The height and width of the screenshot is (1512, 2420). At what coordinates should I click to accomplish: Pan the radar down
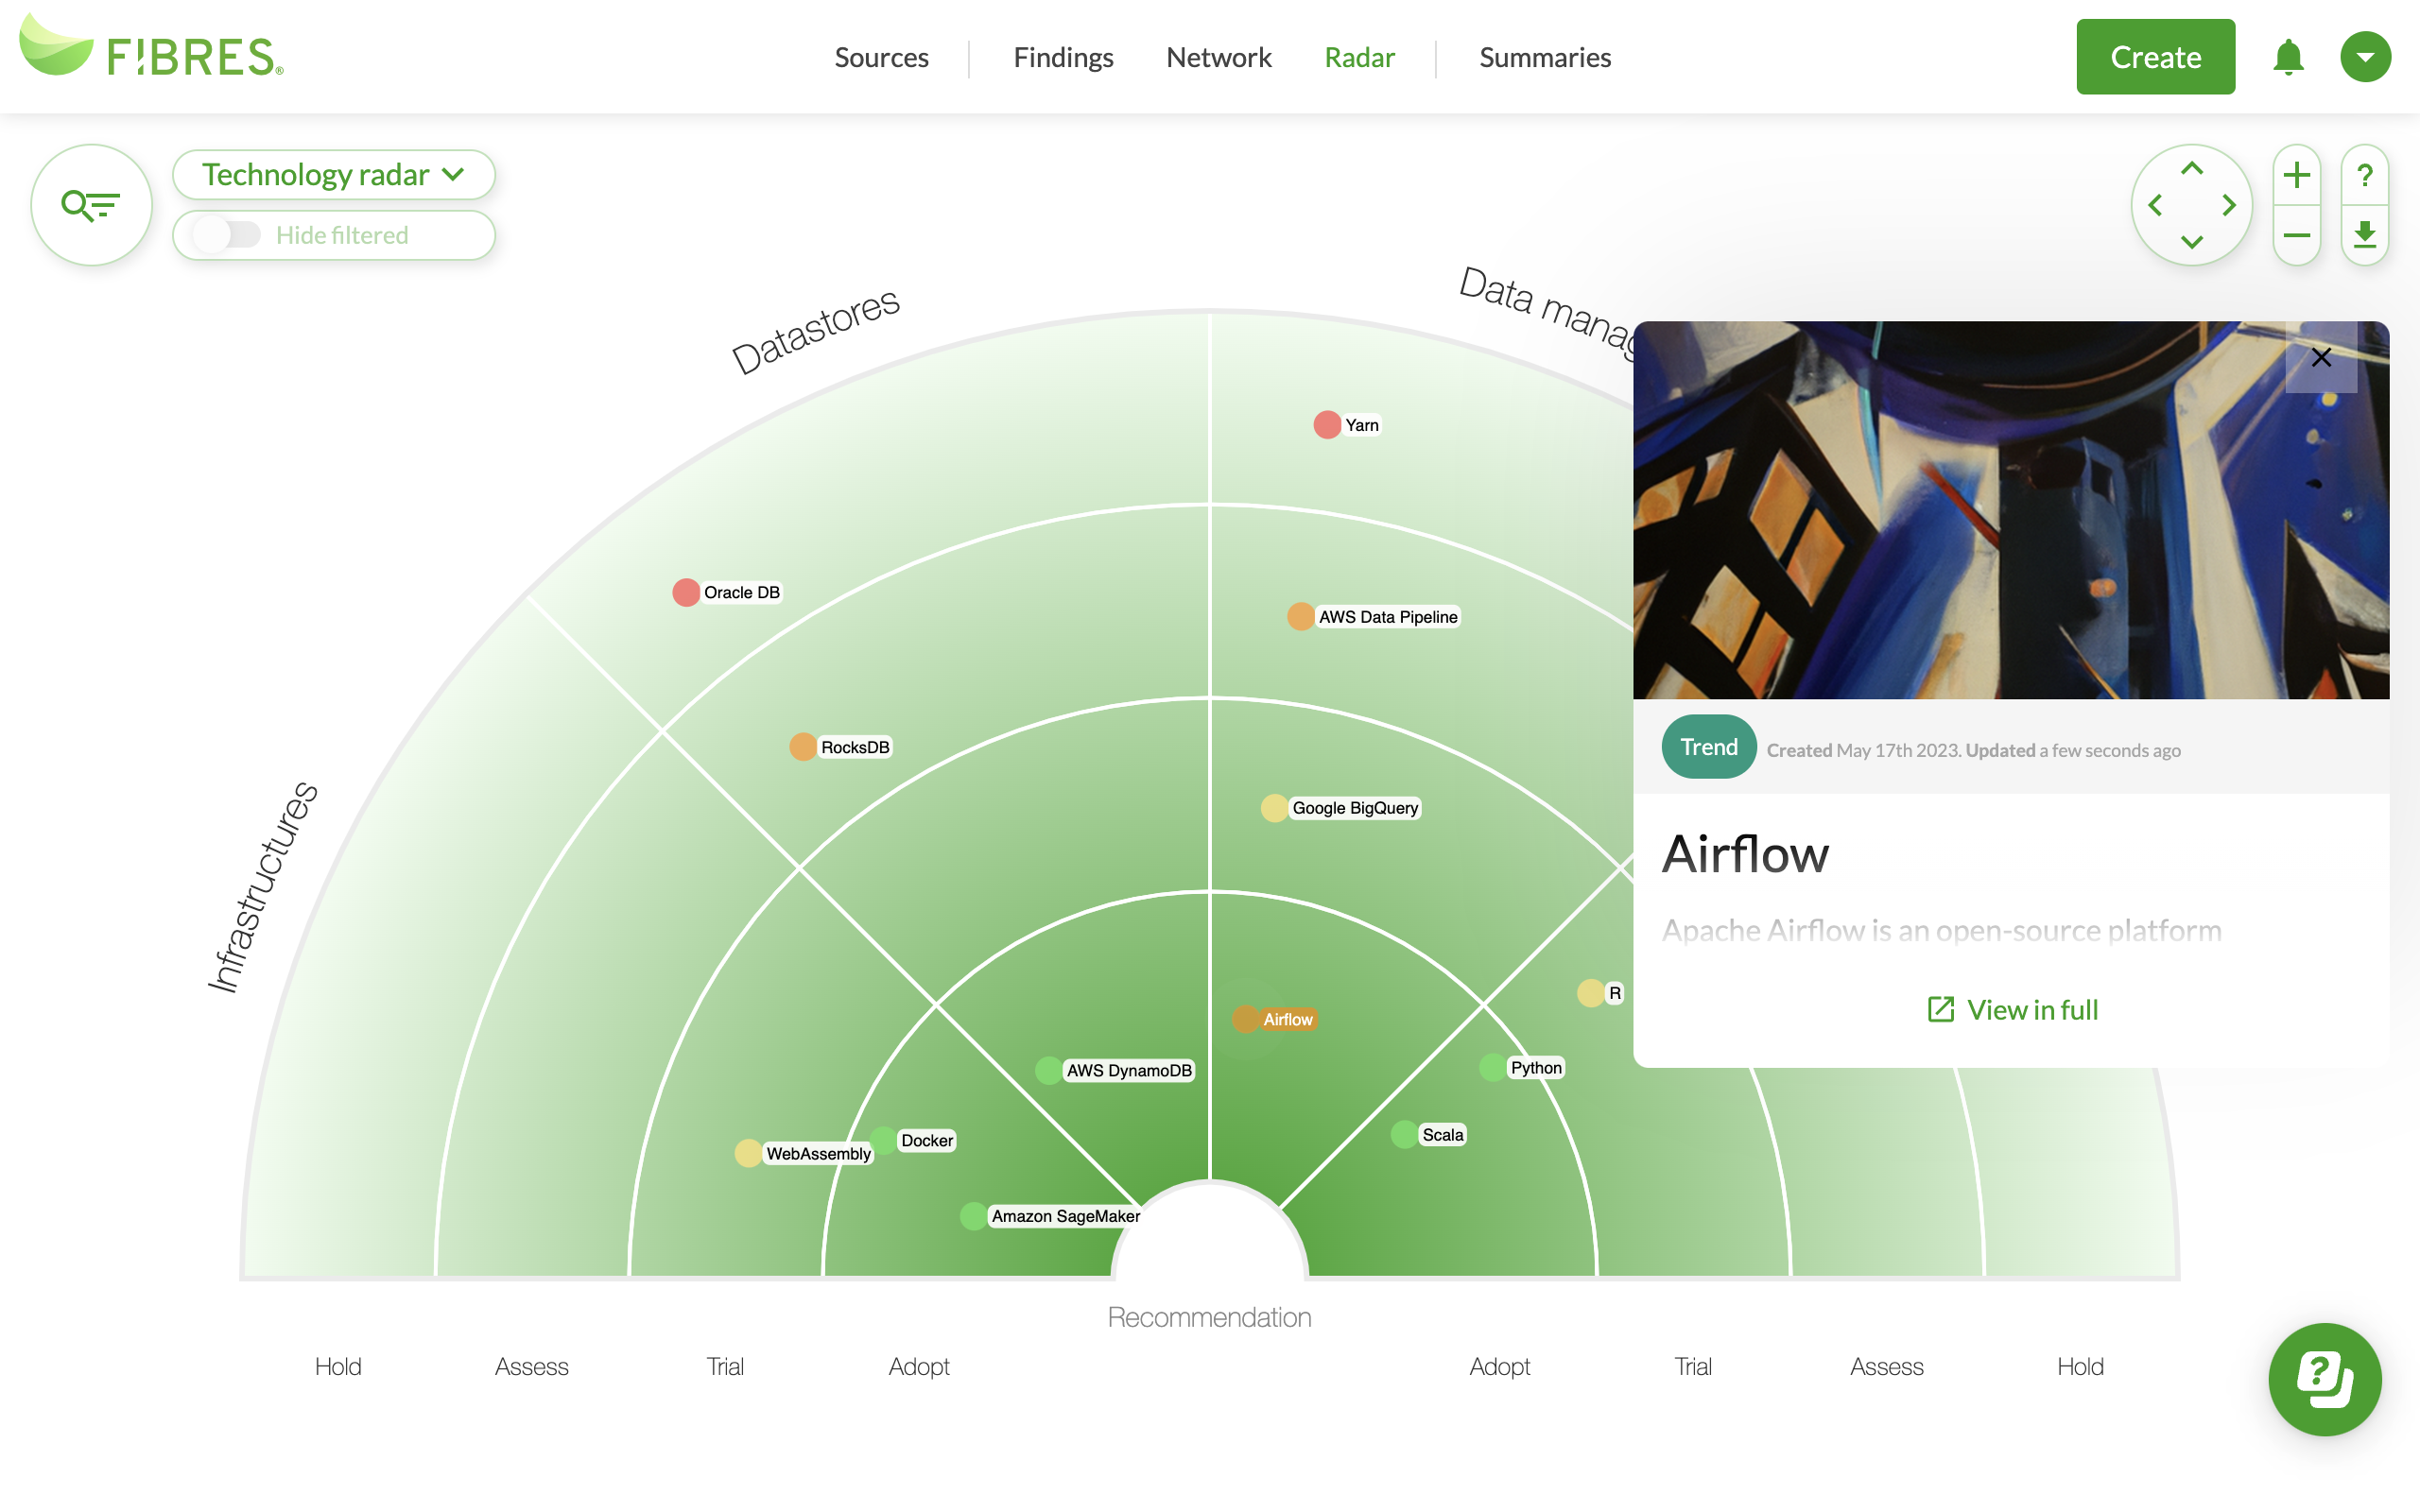click(x=2191, y=242)
